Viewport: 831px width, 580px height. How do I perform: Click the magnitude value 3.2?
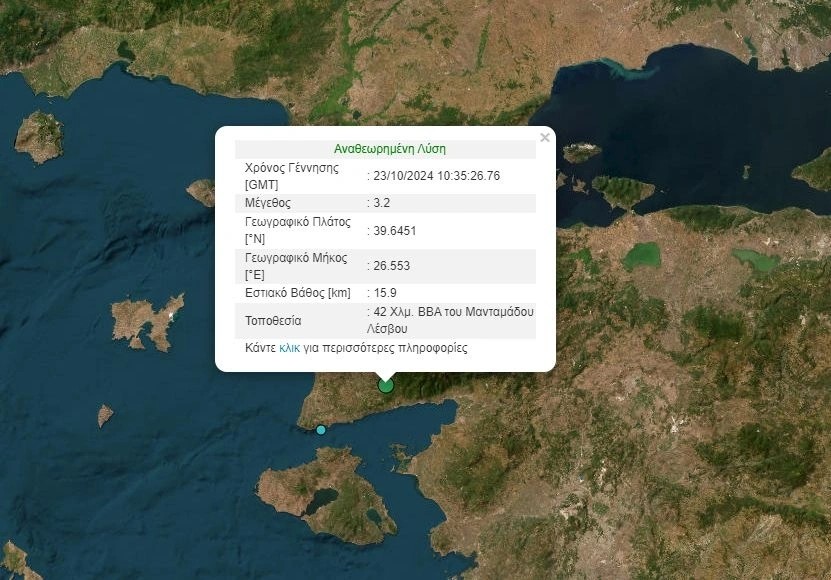coord(381,203)
